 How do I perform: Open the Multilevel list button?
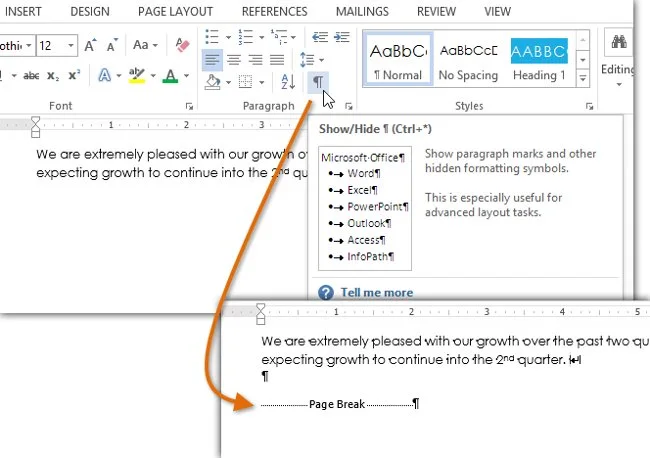[279, 37]
